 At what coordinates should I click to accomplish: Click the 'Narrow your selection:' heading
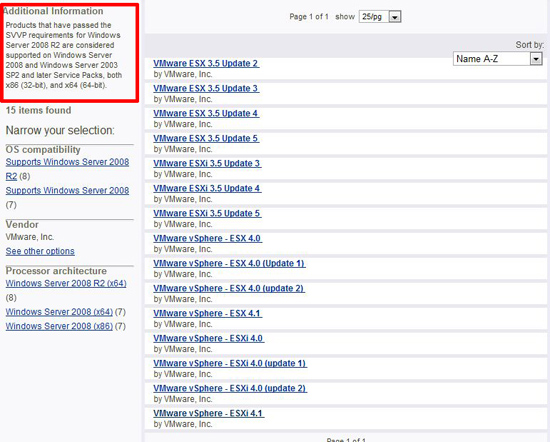[x=60, y=130]
